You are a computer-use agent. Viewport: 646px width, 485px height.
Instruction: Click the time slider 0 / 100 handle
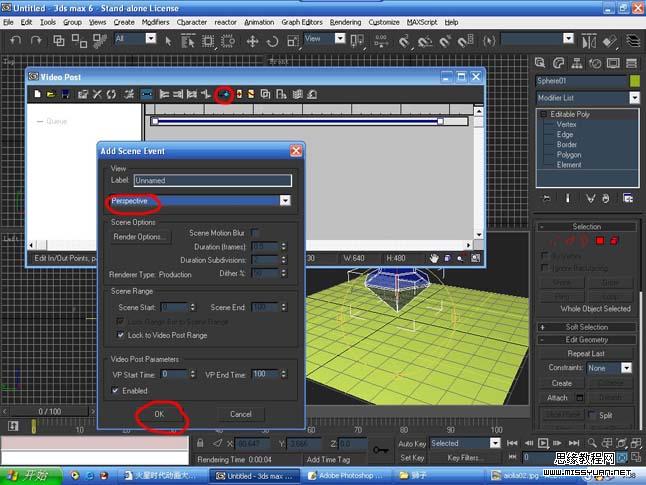(x=50, y=411)
